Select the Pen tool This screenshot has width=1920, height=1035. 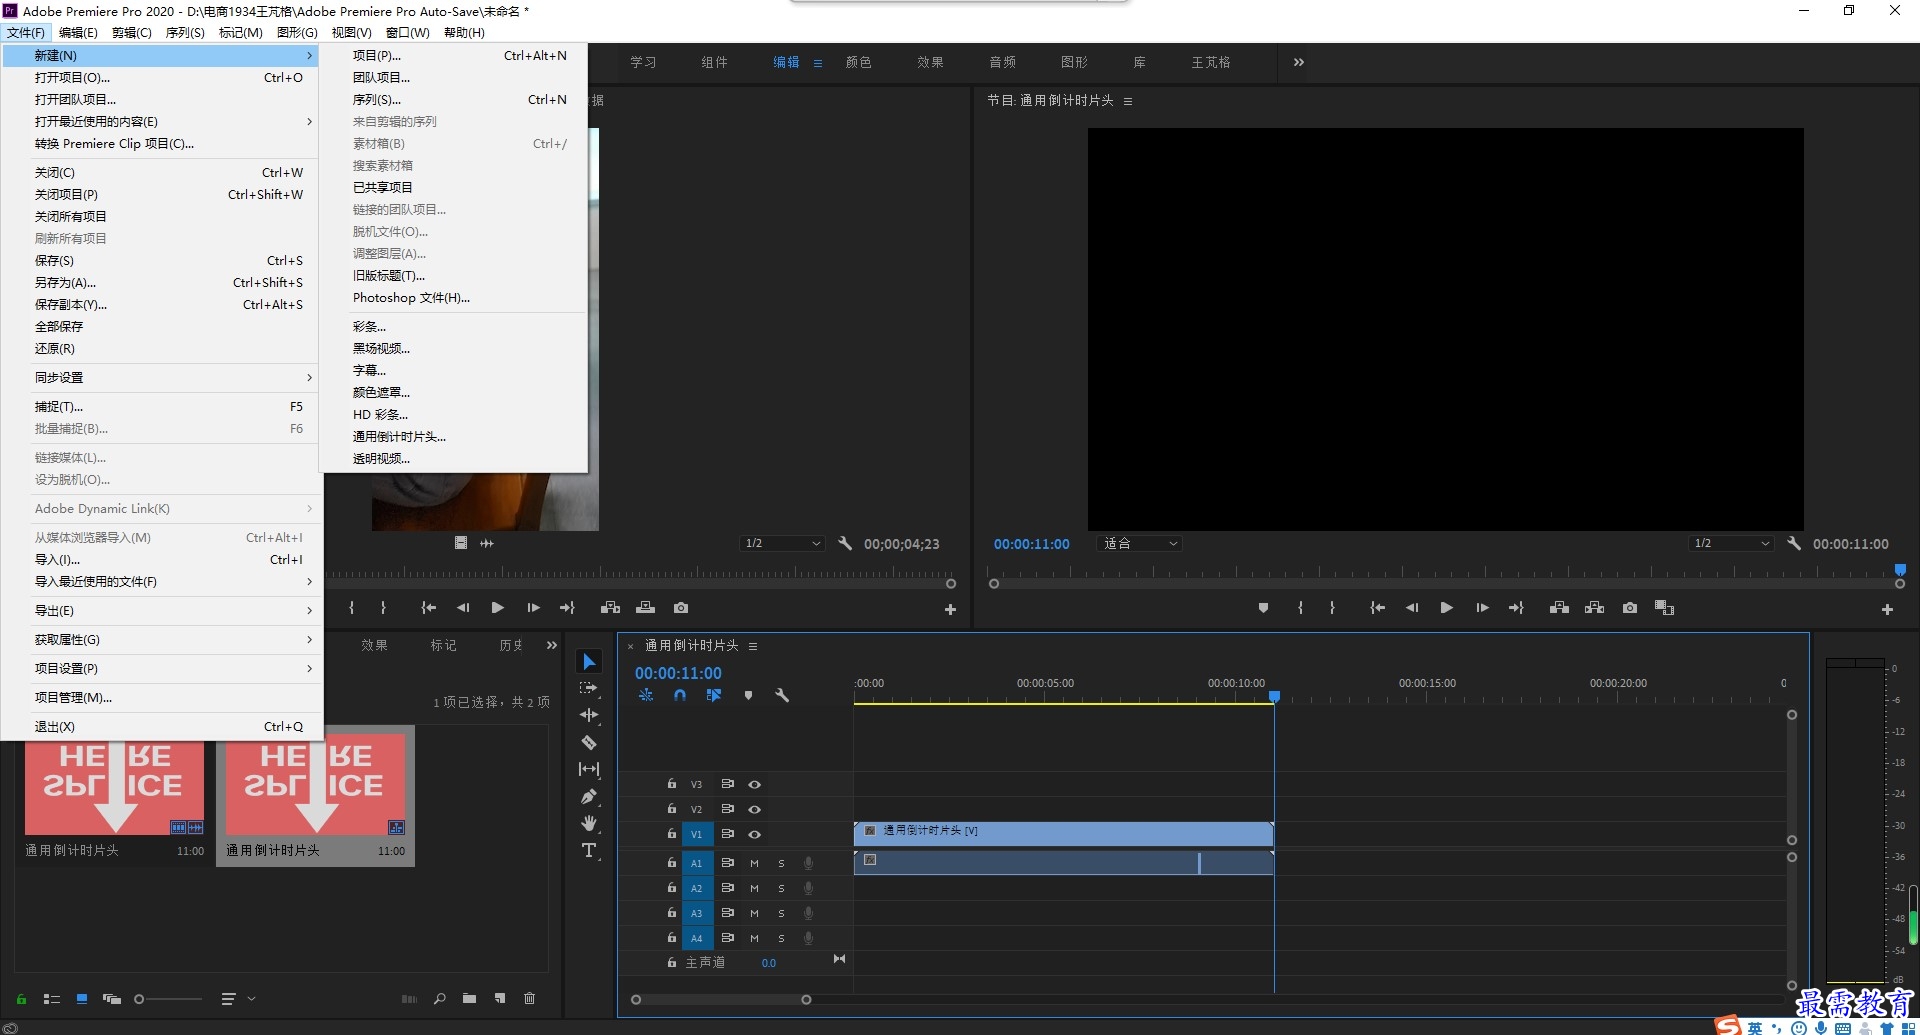point(589,797)
